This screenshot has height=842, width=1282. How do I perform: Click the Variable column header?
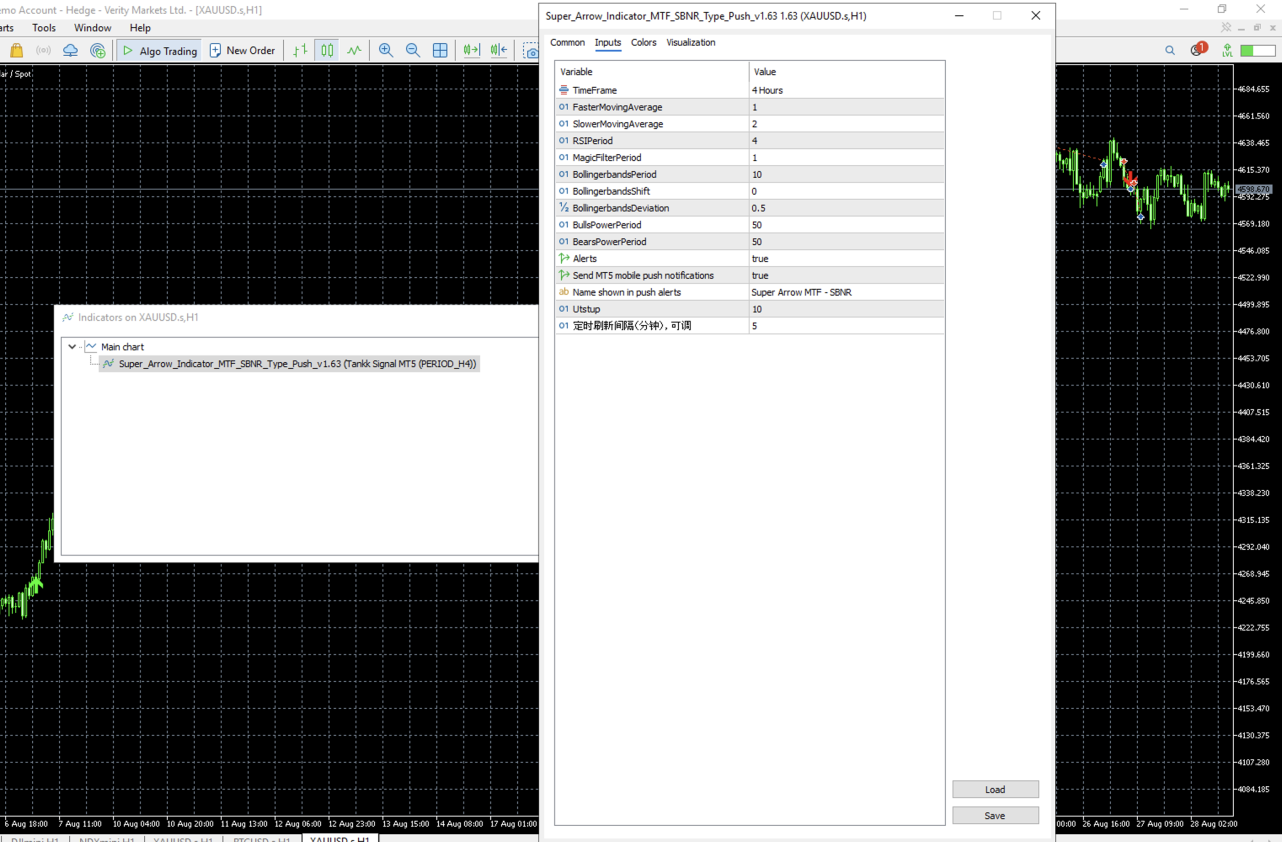click(652, 72)
